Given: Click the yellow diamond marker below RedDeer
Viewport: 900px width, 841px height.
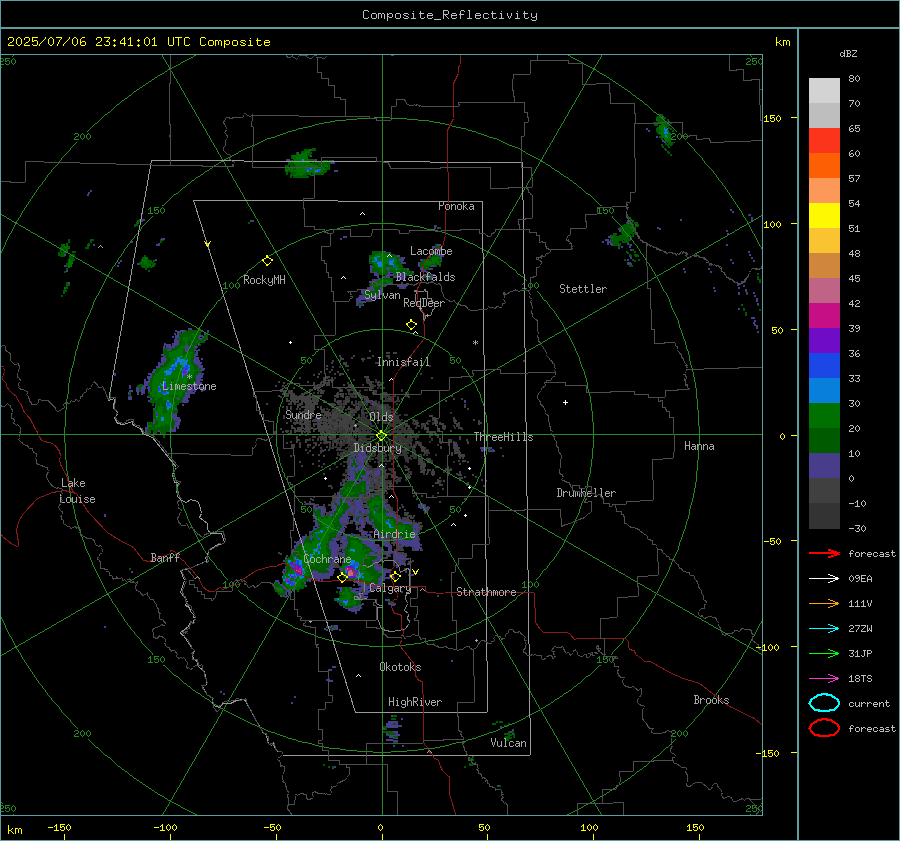Looking at the screenshot, I should click(x=411, y=325).
